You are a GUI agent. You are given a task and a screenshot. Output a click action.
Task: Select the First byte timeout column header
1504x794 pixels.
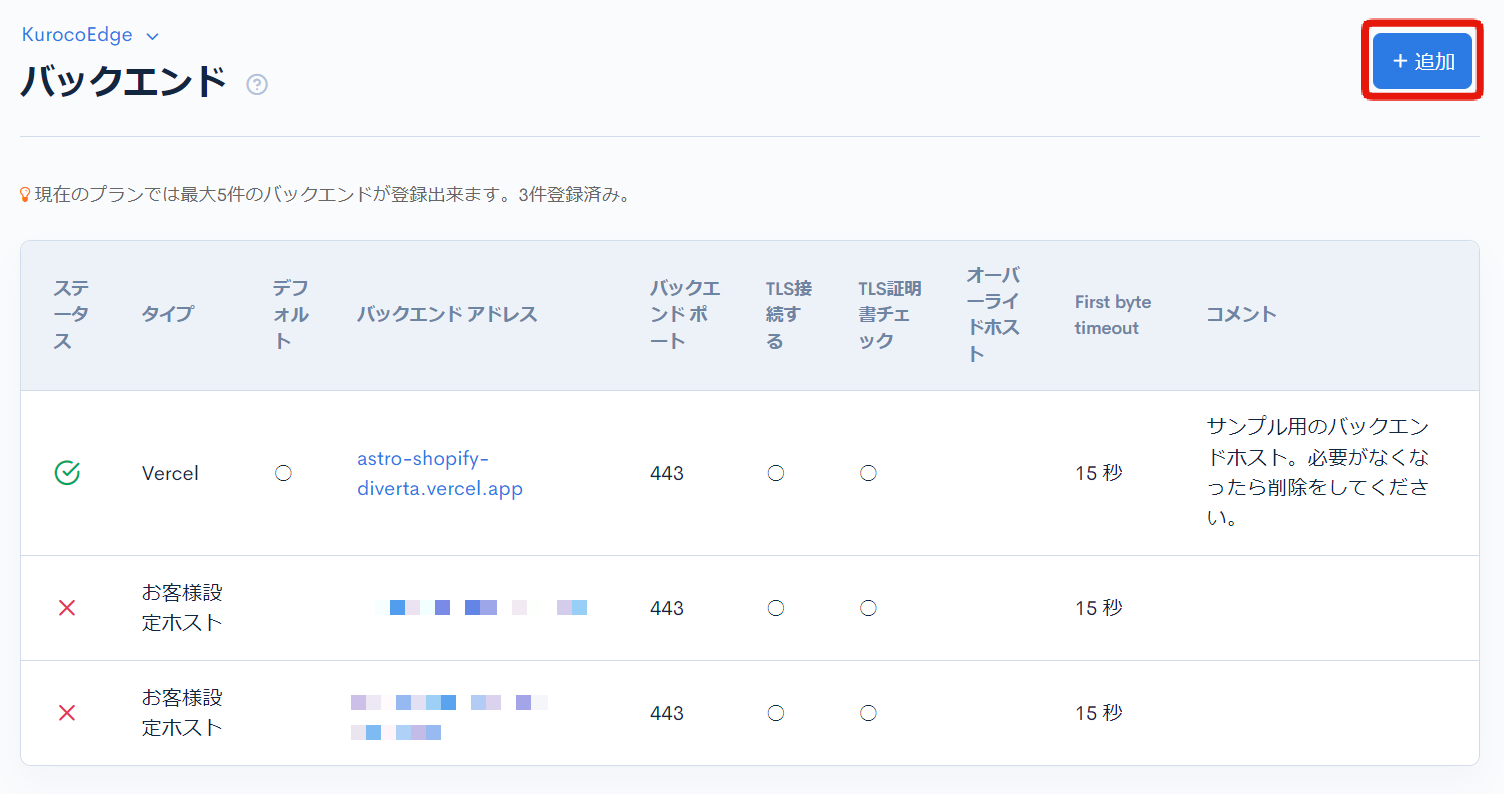pos(1113,315)
